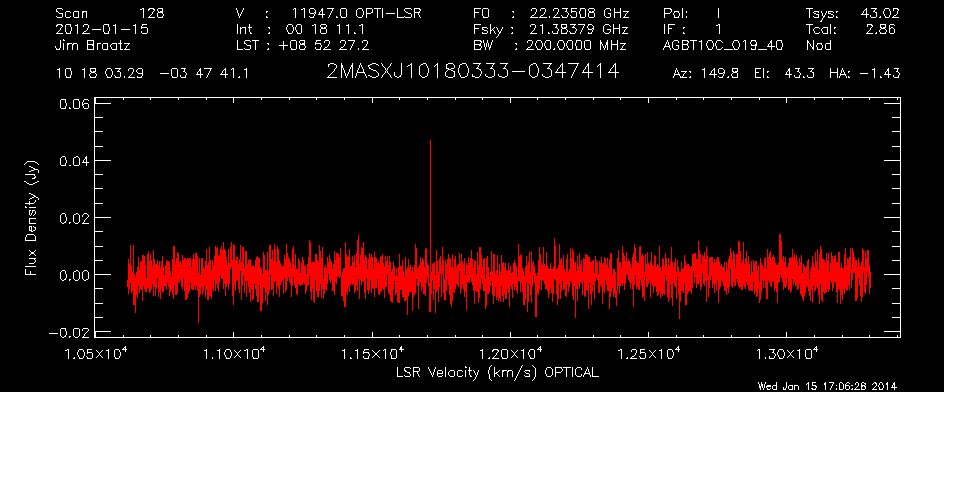Select sky frequency 21.38379 GHz

(577, 29)
